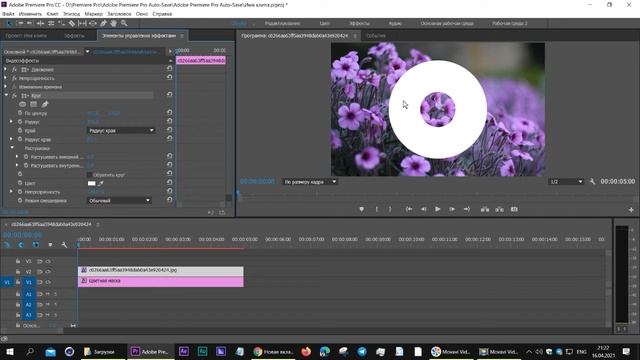Click pen mask tool under Круг effect
This screenshot has width=640, height=360.
coord(45,104)
